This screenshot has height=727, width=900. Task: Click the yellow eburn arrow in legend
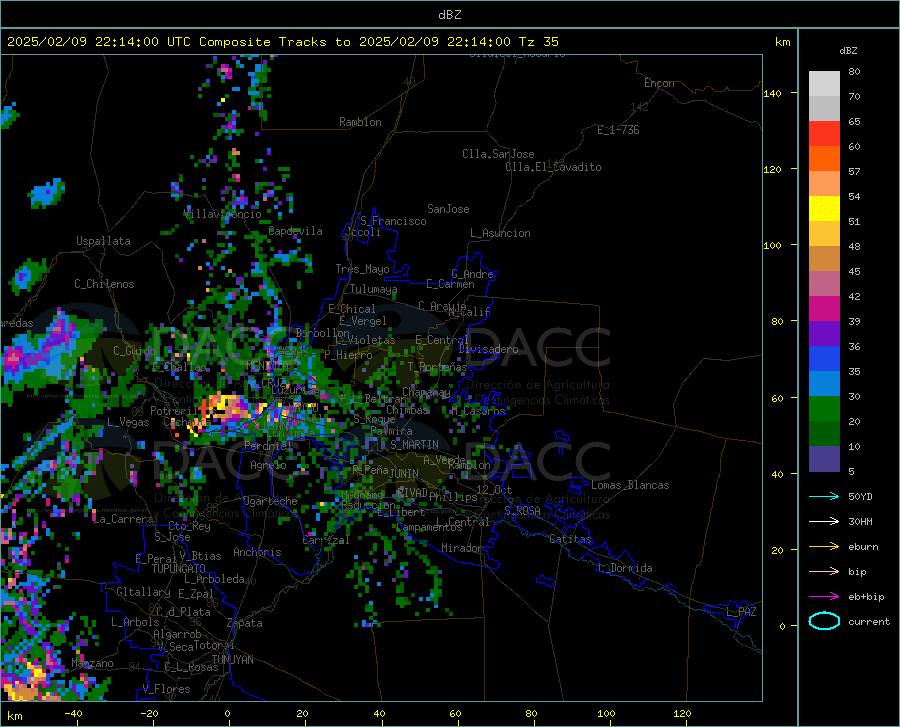click(824, 546)
